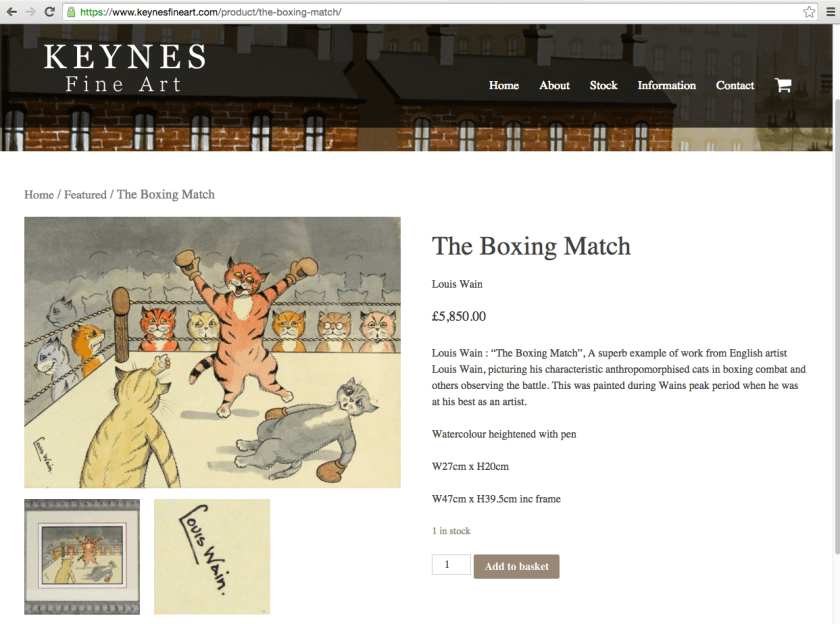Open the Chrome hamburger menu
Image resolution: width=840 pixels, height=624 pixels.
point(830,12)
